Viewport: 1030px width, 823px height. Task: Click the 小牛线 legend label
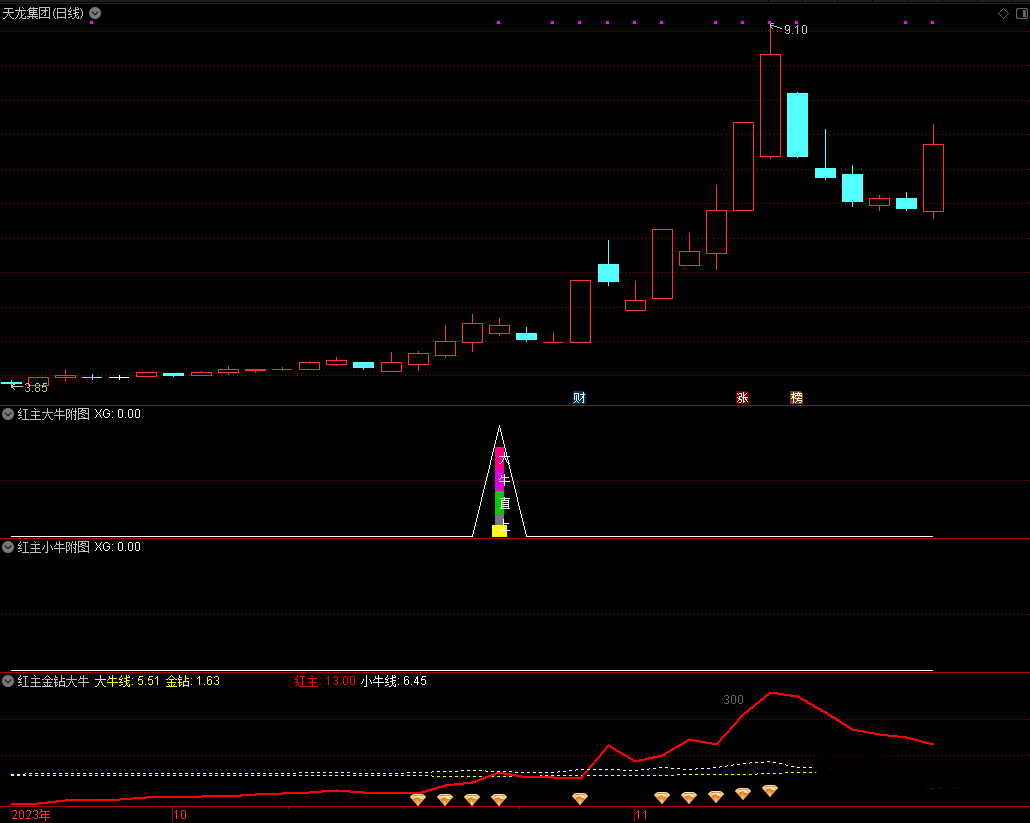[379, 681]
